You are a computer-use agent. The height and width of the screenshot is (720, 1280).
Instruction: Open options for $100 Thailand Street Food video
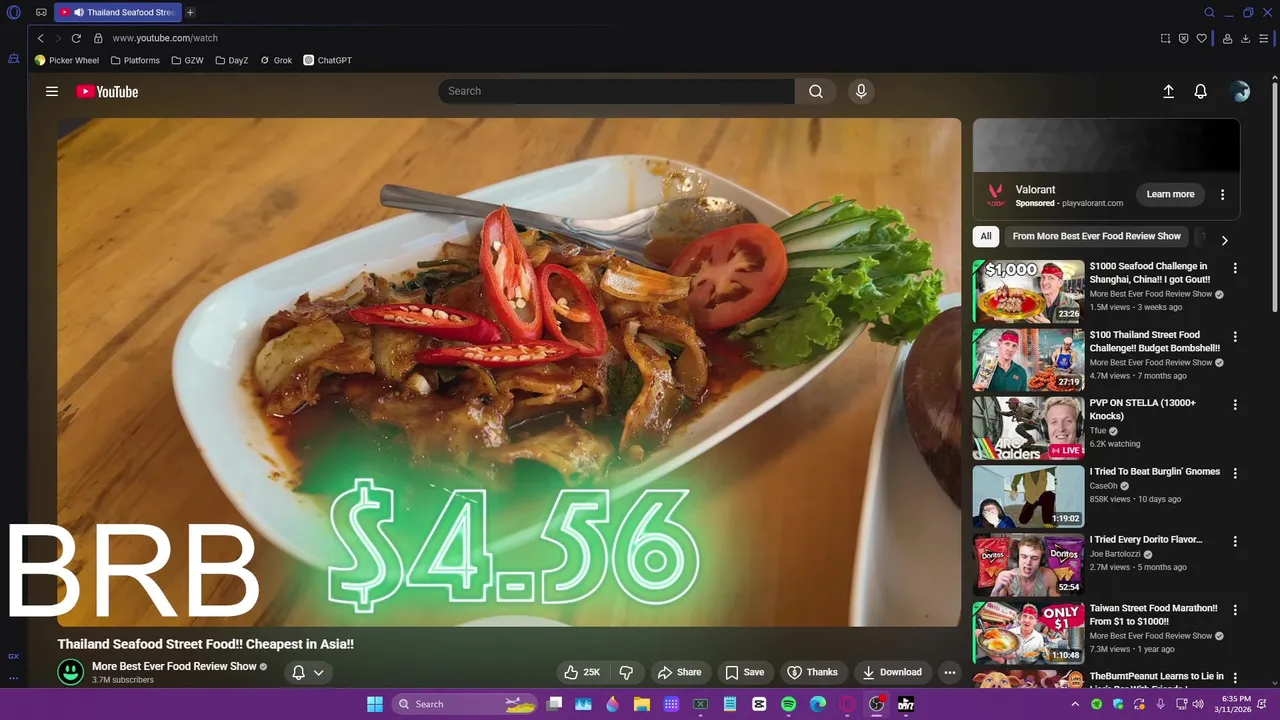[x=1235, y=337]
